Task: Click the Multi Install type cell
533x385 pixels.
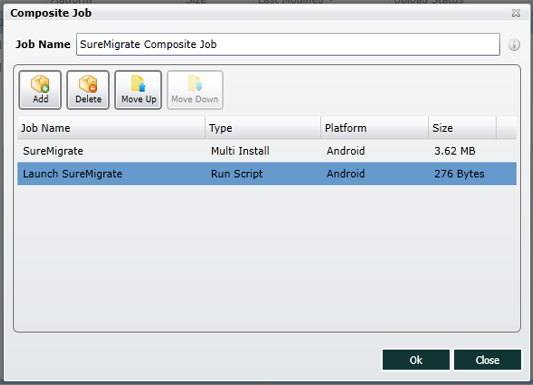Action: (240, 151)
